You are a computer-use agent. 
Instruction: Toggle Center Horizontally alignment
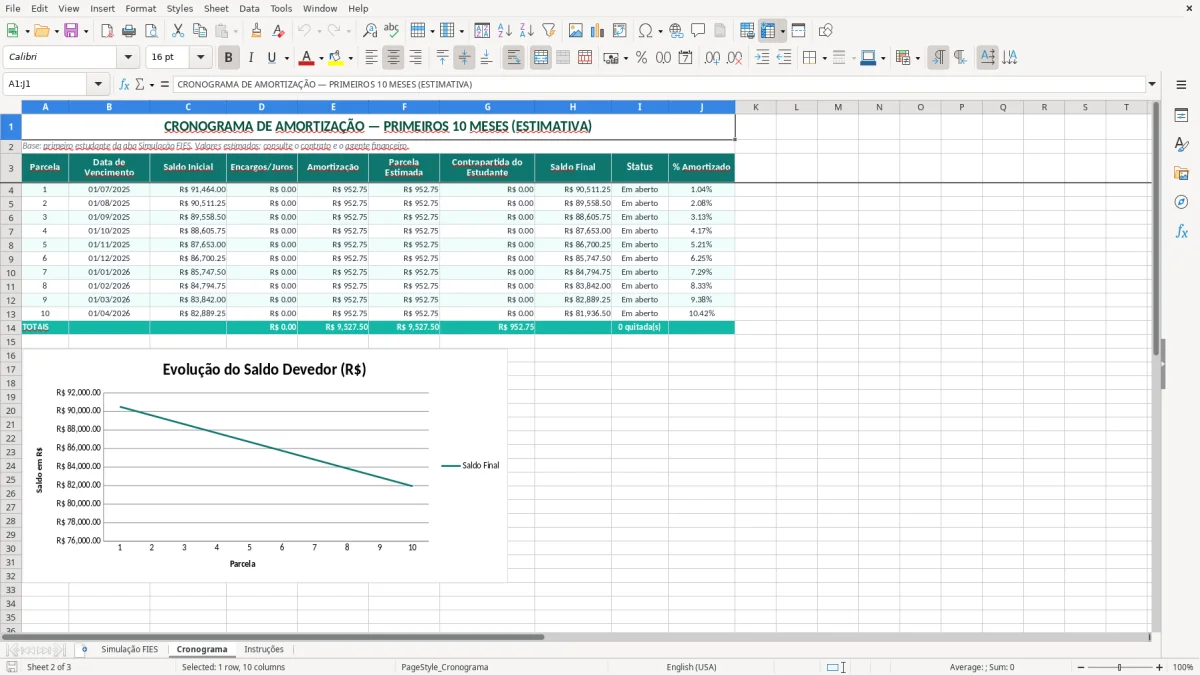click(x=393, y=58)
